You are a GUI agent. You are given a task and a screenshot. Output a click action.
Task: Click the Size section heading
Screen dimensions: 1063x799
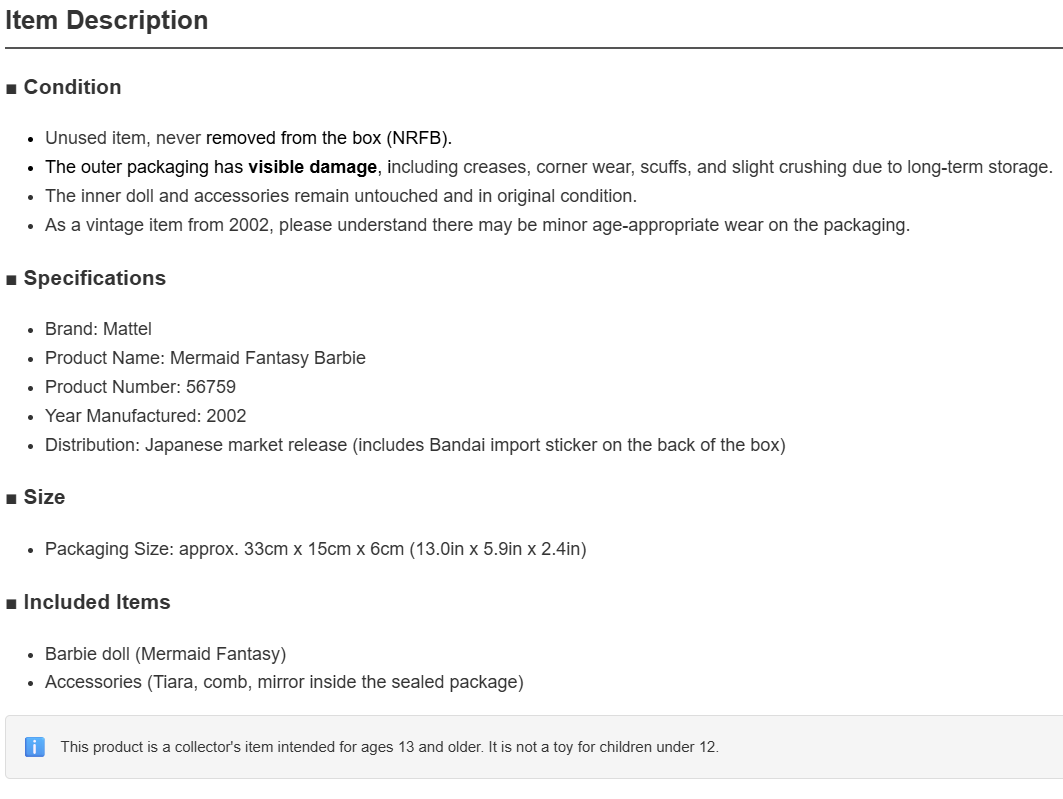(45, 497)
